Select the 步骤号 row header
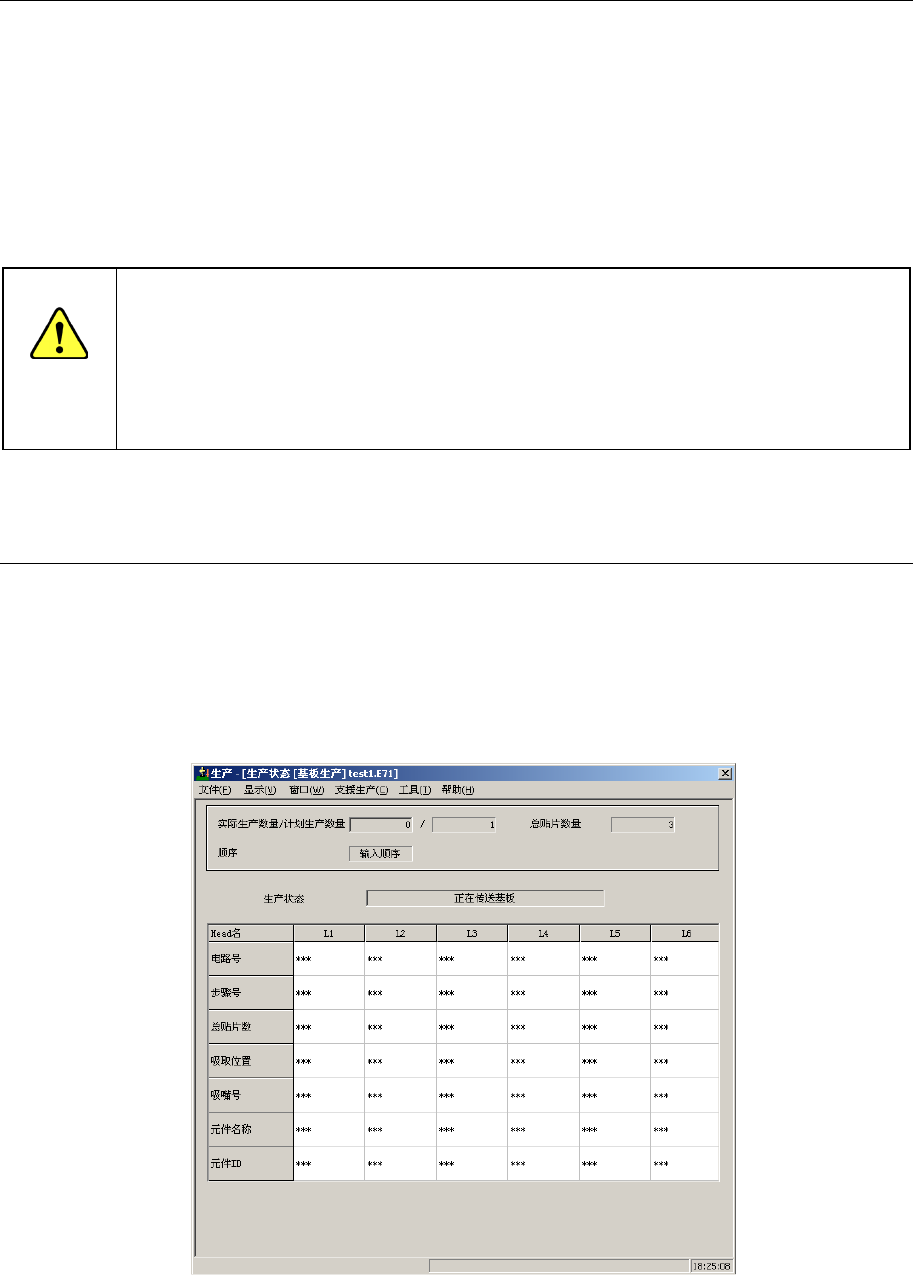 click(x=250, y=993)
